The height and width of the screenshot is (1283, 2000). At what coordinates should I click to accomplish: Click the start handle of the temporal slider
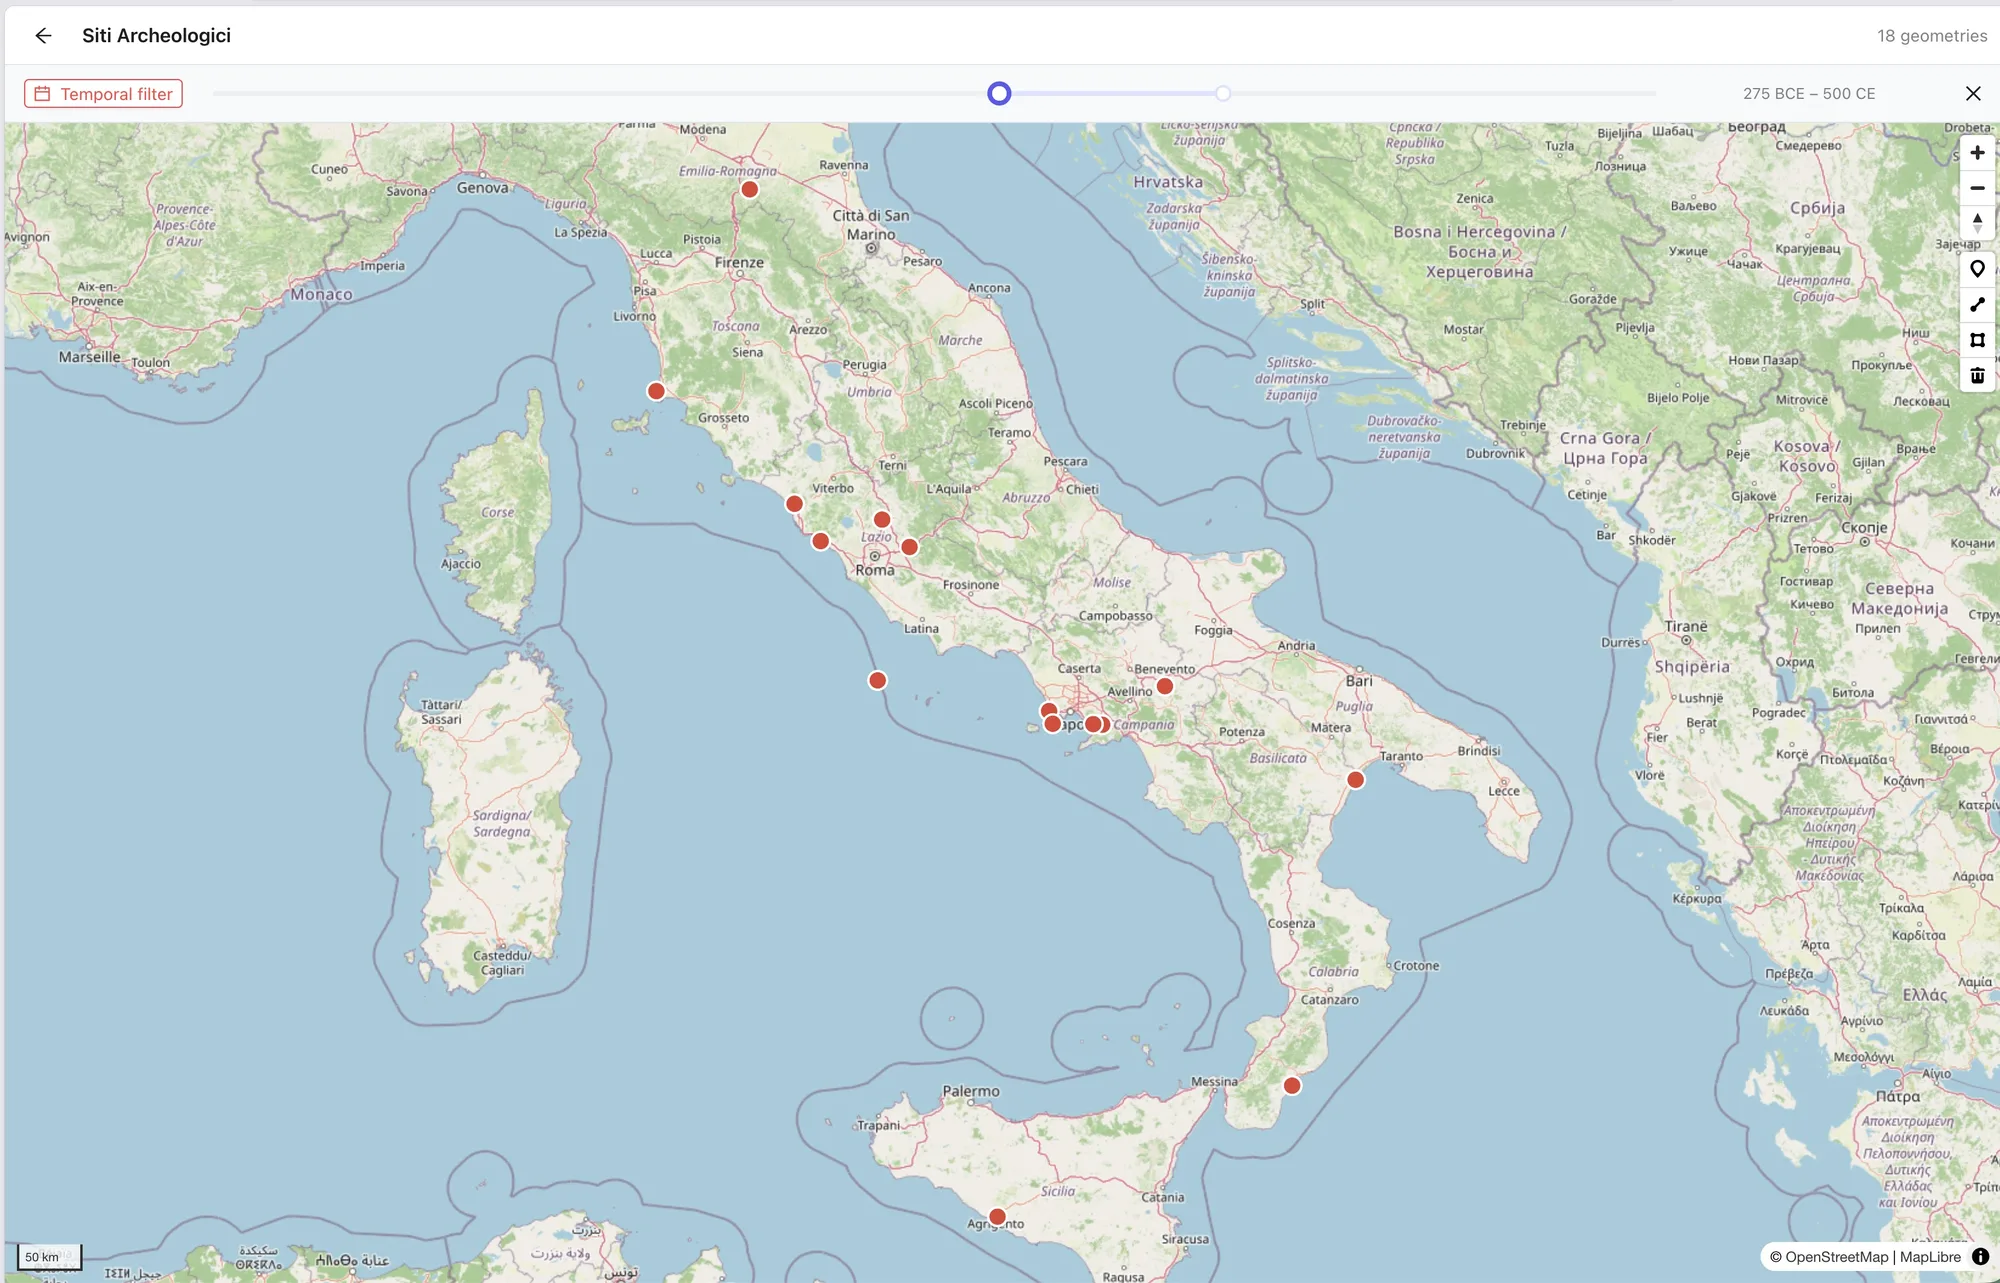pyautogui.click(x=999, y=93)
